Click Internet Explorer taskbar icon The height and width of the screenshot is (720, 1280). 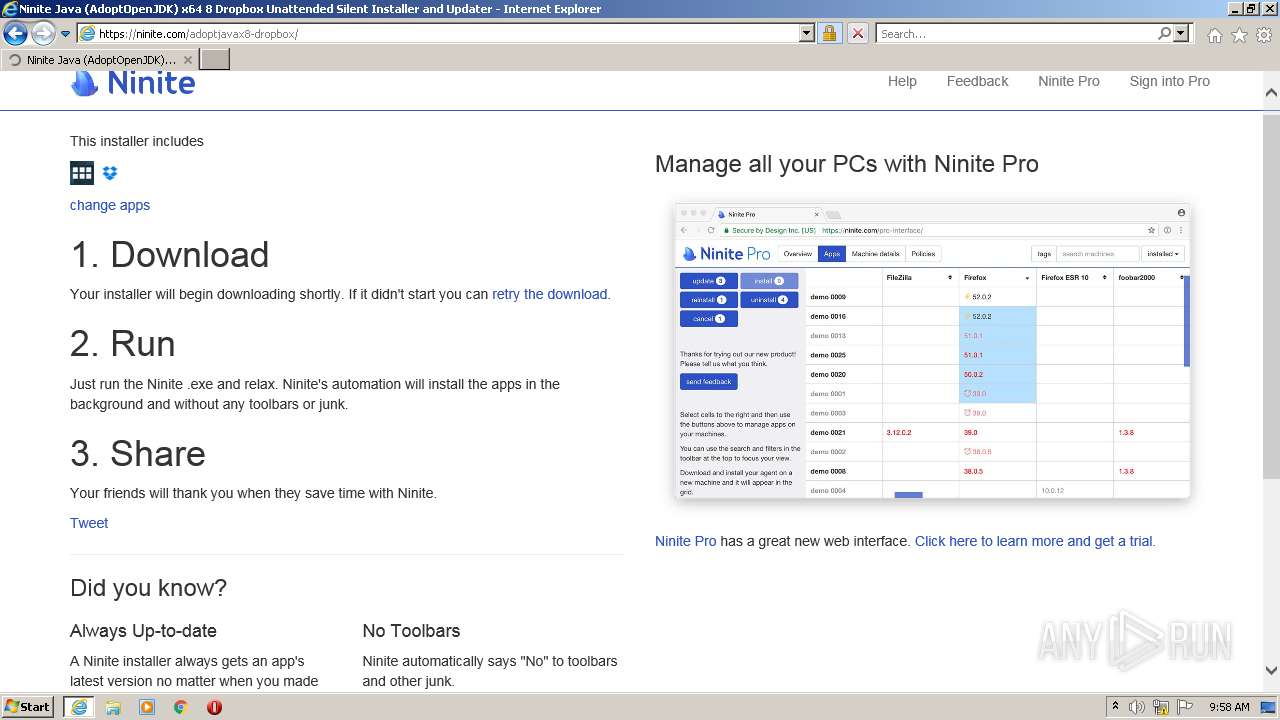click(x=79, y=707)
